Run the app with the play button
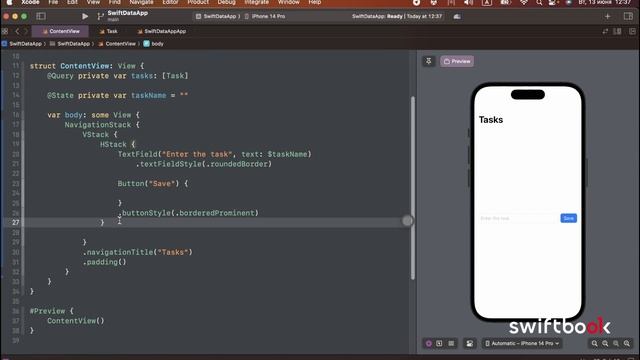640x360 pixels. pyautogui.click(x=84, y=16)
